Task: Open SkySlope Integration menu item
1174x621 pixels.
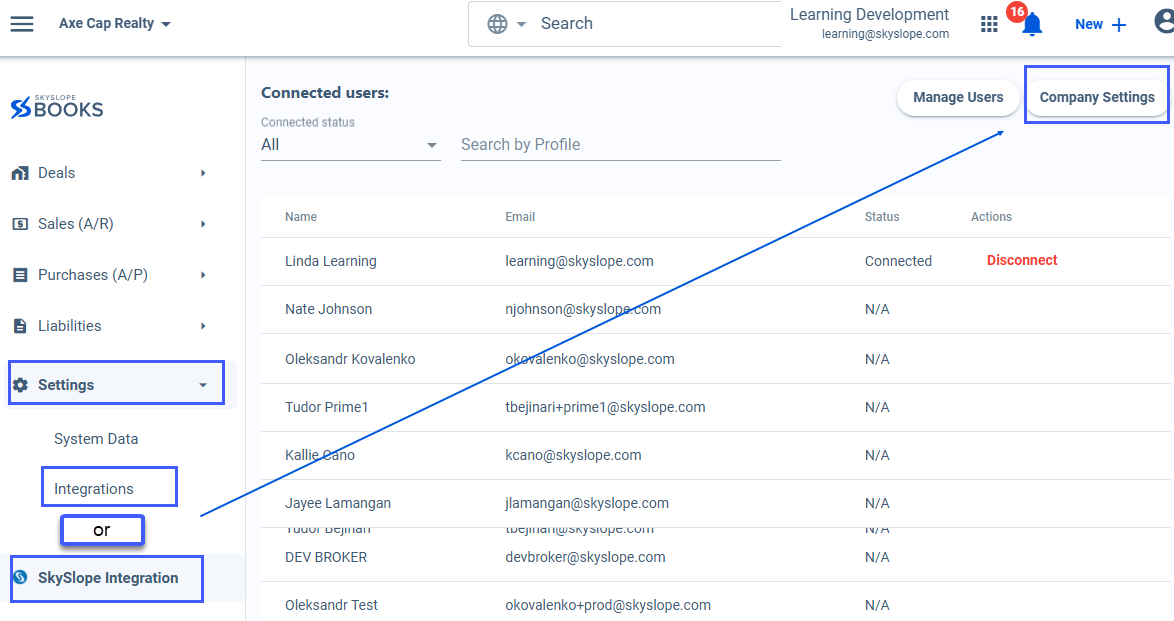Action: tap(107, 578)
